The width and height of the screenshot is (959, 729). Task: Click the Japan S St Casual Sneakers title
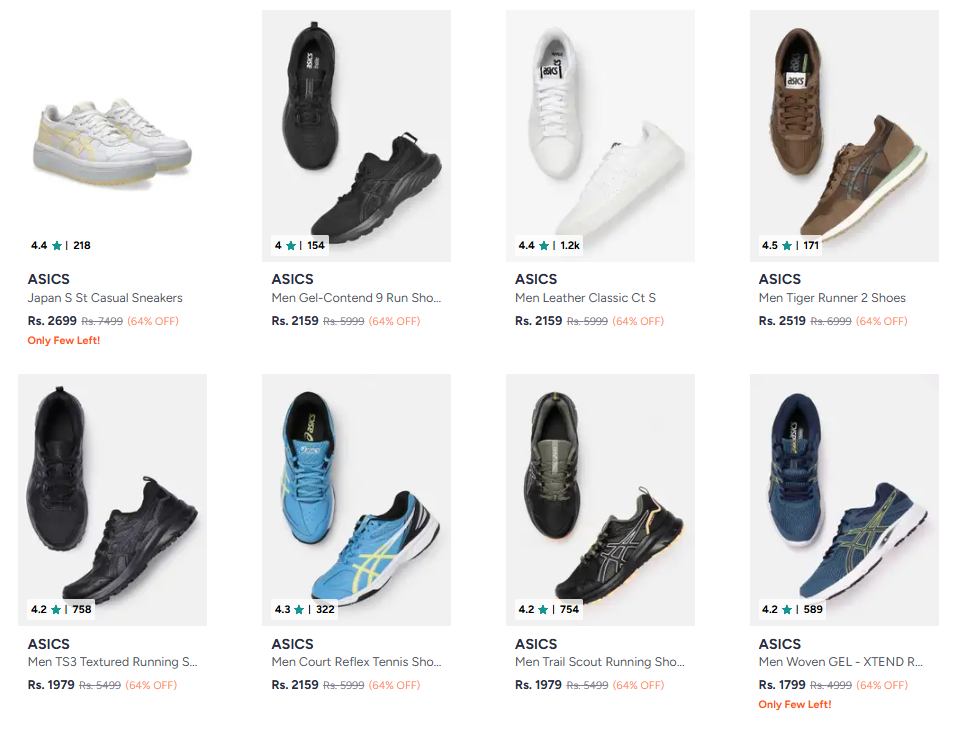click(105, 298)
